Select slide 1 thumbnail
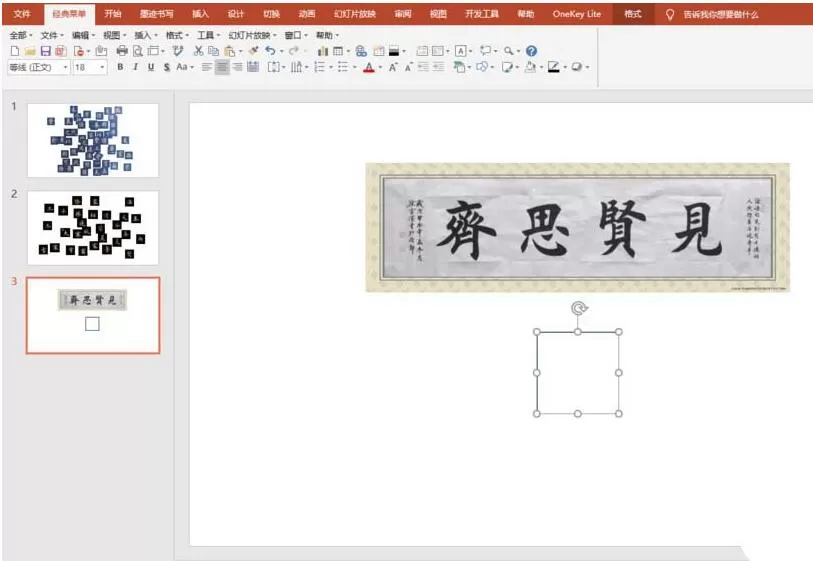The width and height of the screenshot is (813, 561). tap(93, 140)
